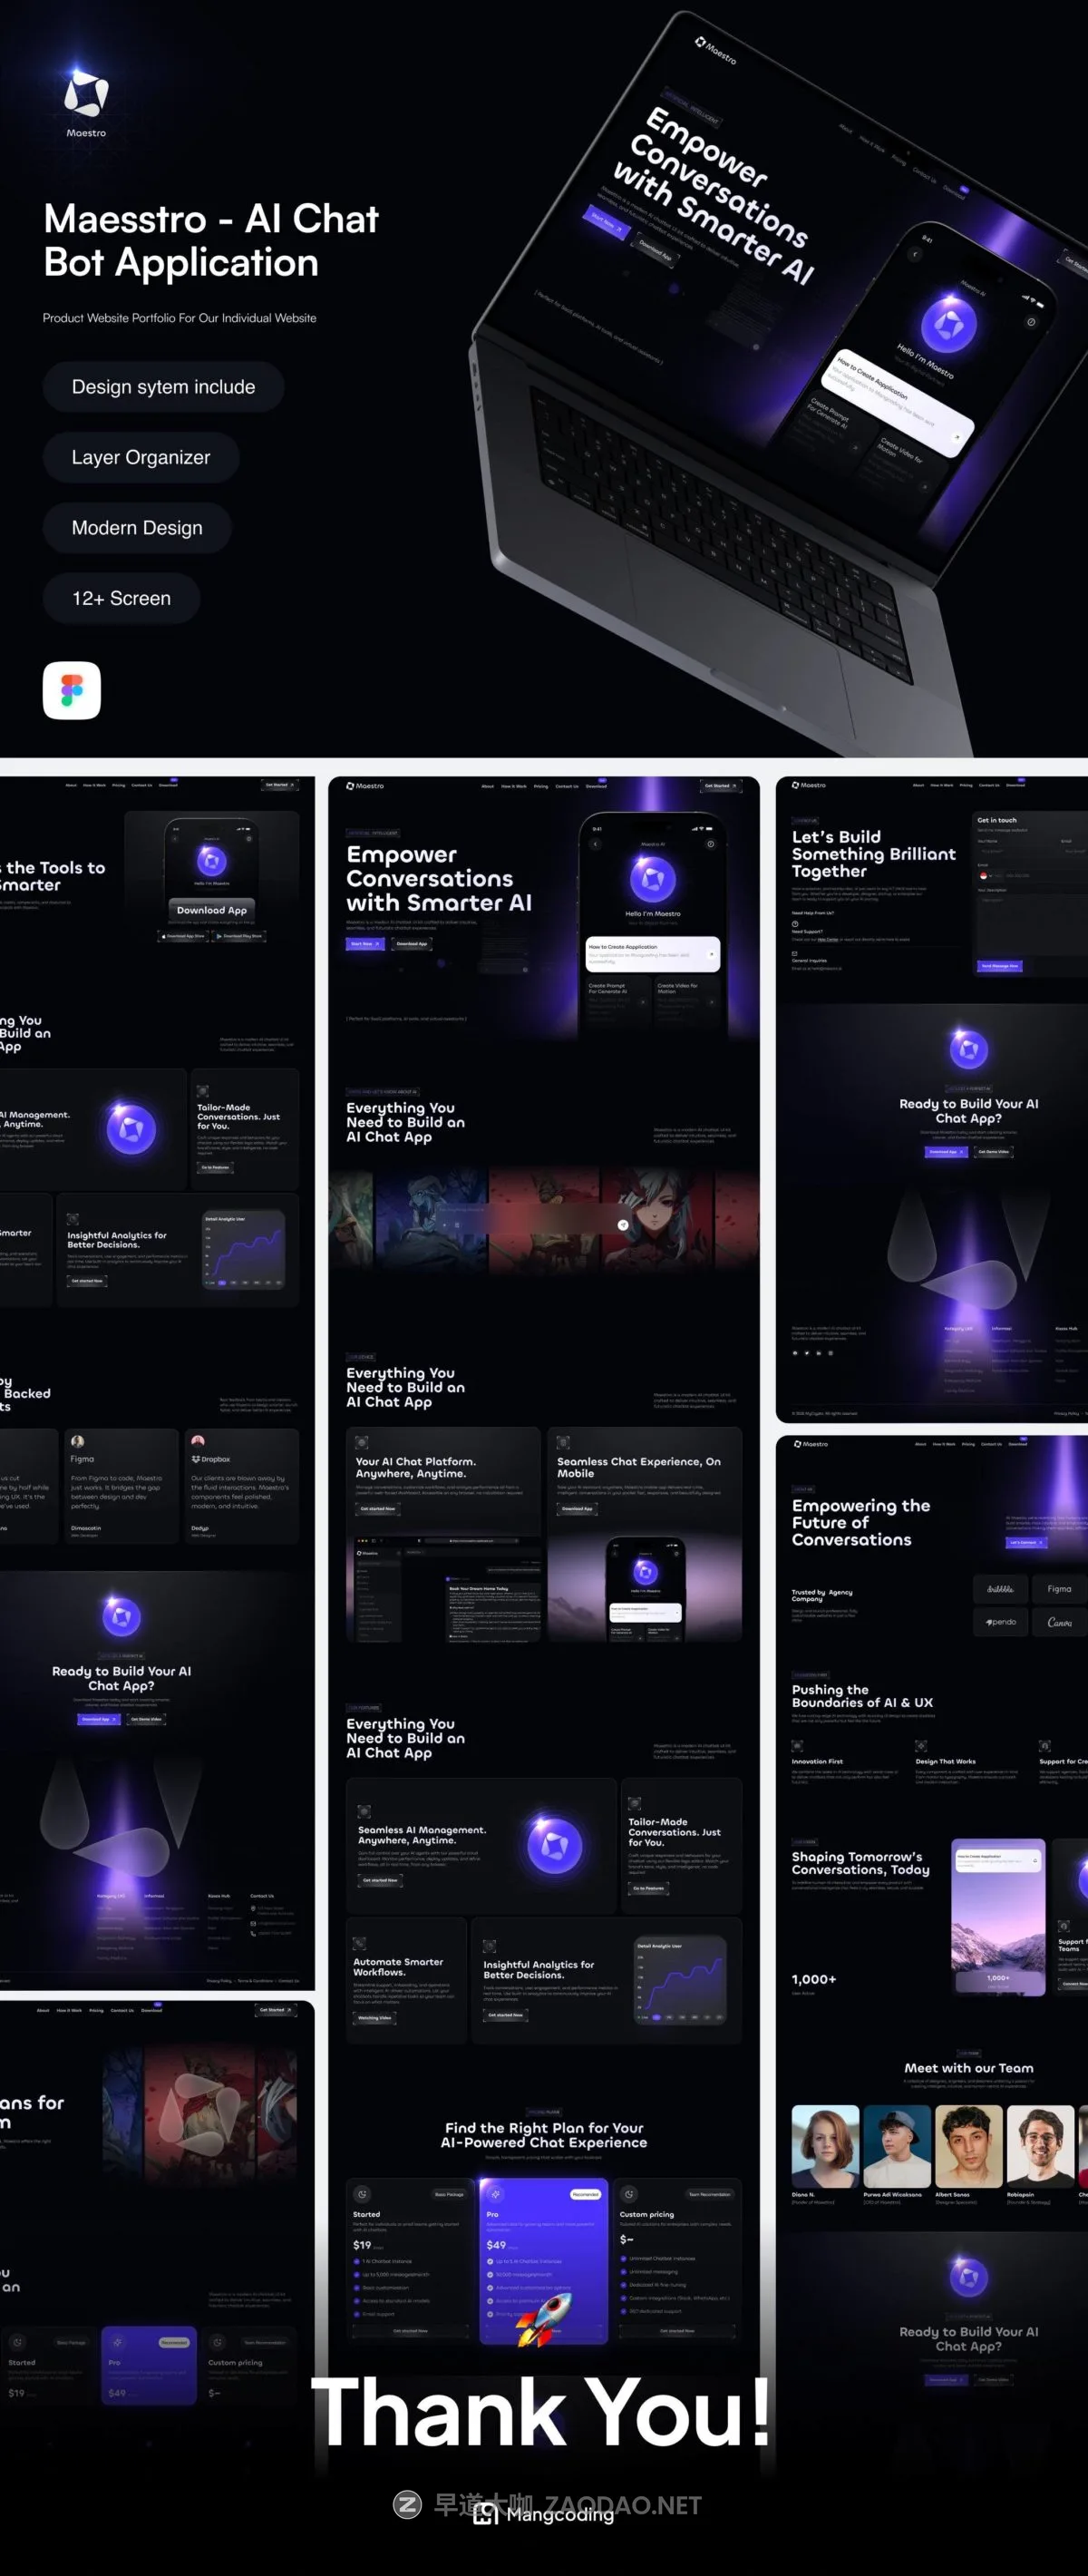Viewport: 1088px width, 2576px height.
Task: Click Get started Now in centre Seamless AI Management card
Action: pyautogui.click(x=380, y=1880)
